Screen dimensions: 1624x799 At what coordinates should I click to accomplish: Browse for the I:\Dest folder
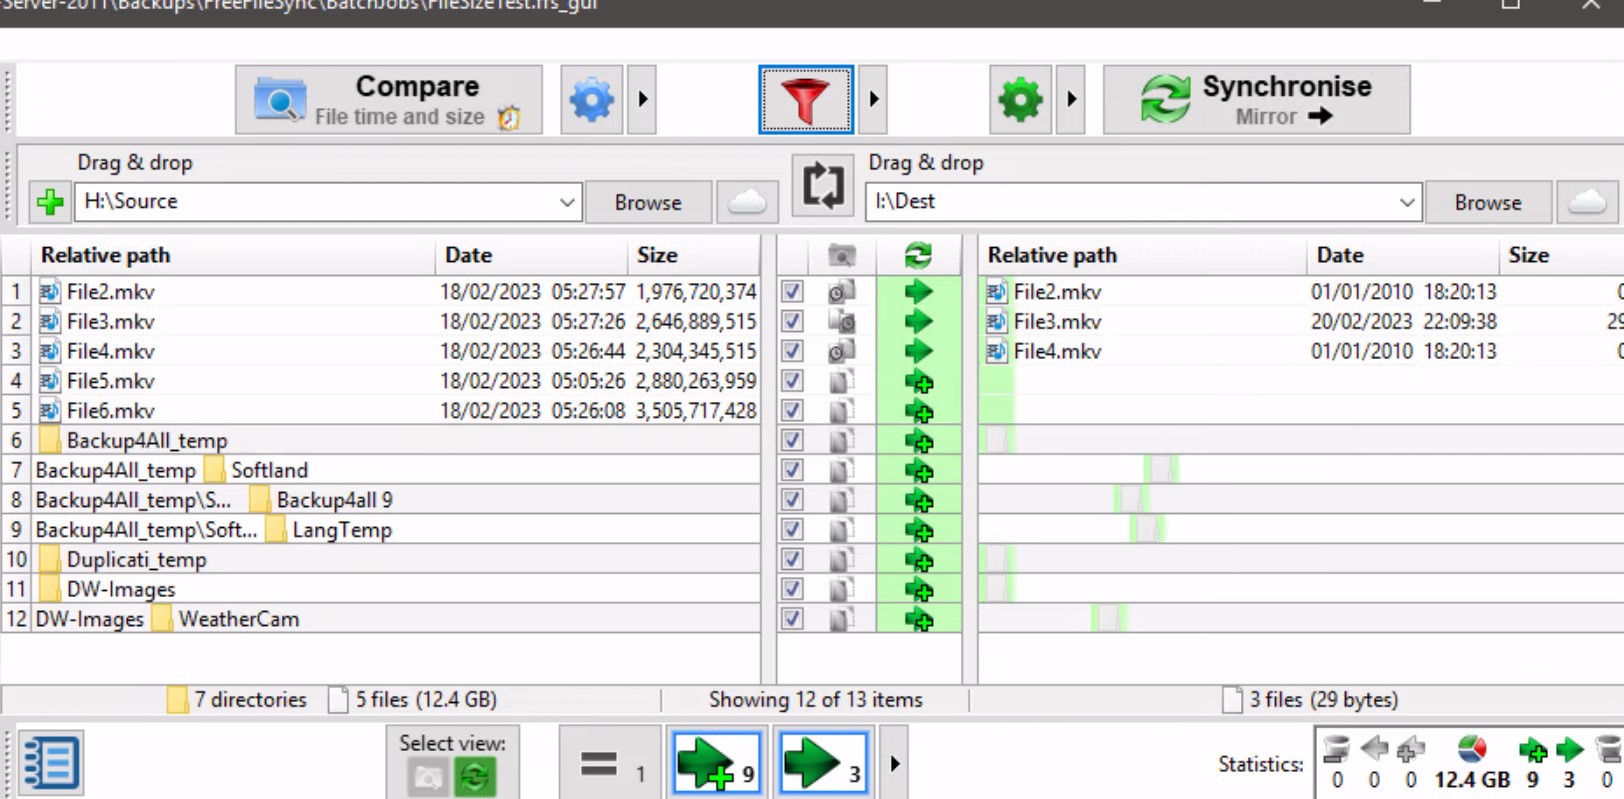pos(1488,202)
